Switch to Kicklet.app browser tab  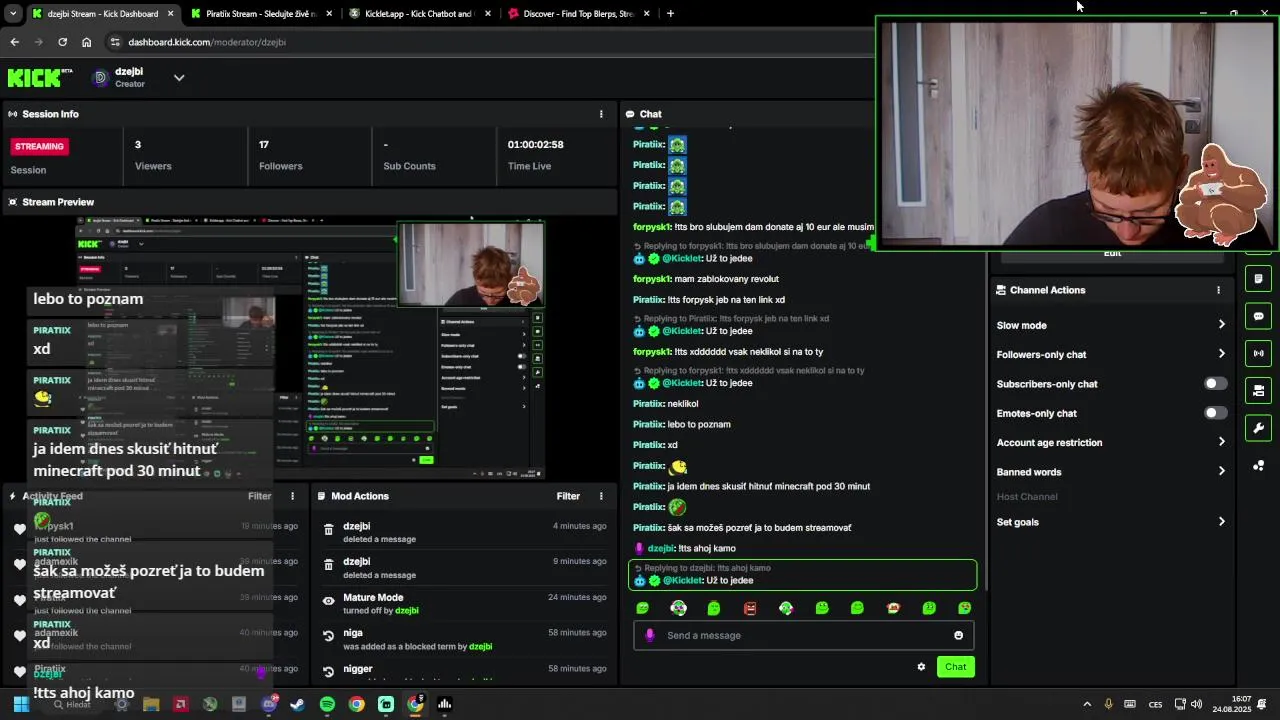tap(418, 14)
